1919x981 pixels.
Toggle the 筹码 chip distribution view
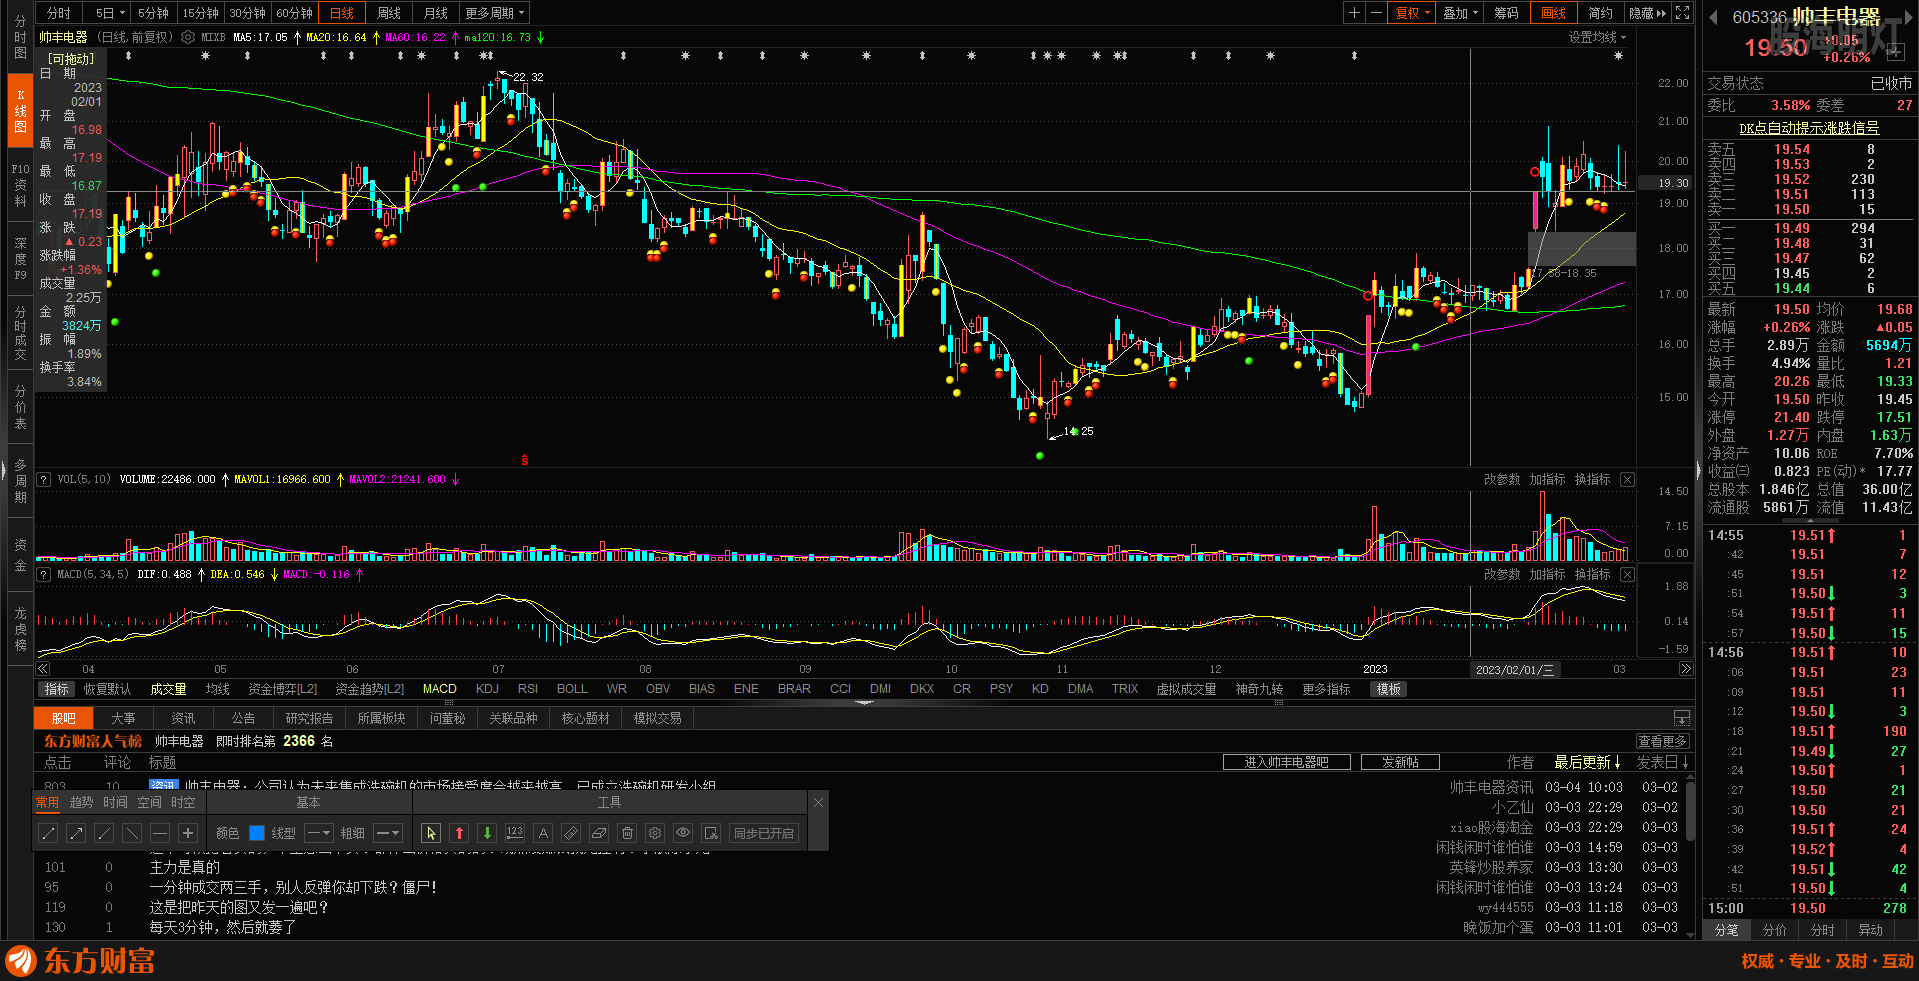click(x=1507, y=13)
